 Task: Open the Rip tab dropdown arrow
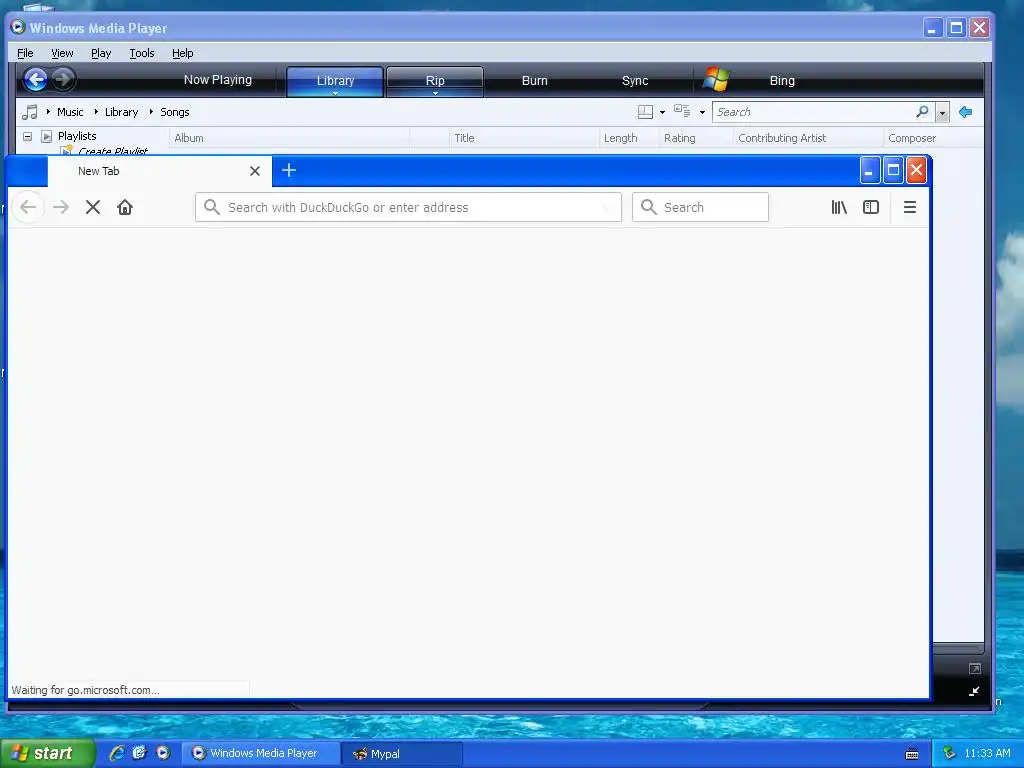tap(435, 93)
